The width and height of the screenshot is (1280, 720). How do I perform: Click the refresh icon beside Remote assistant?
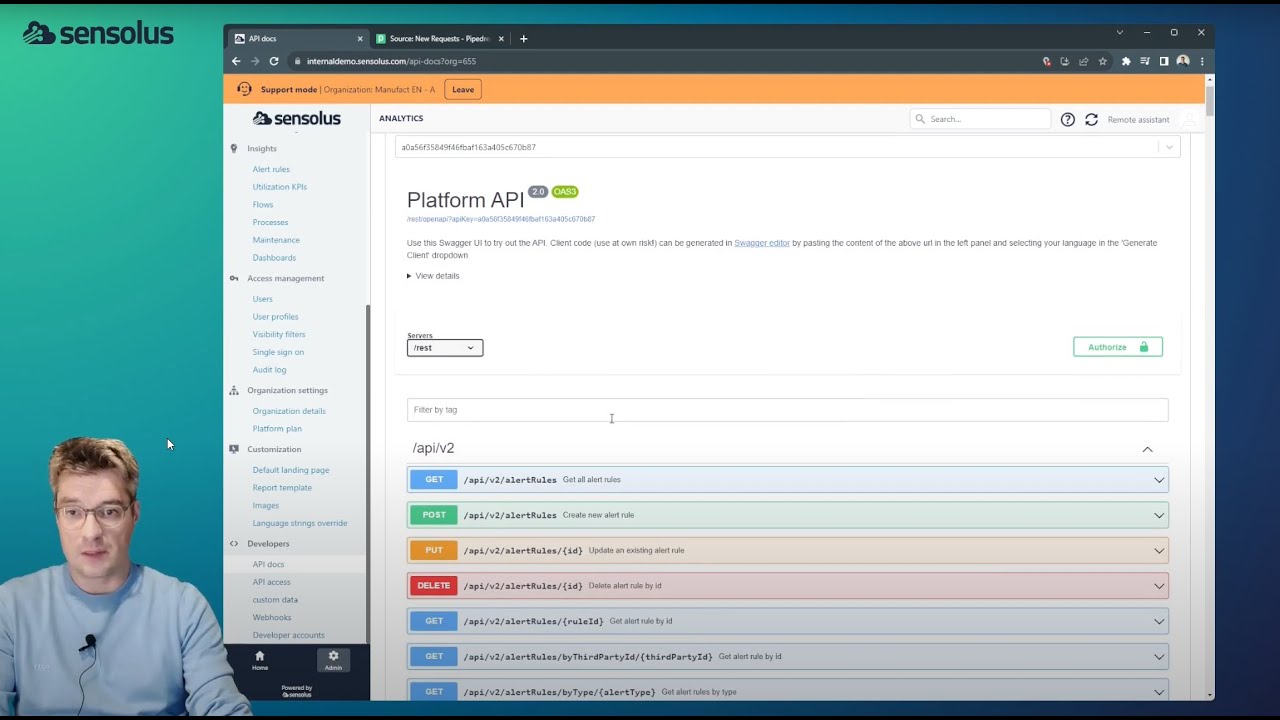point(1091,119)
